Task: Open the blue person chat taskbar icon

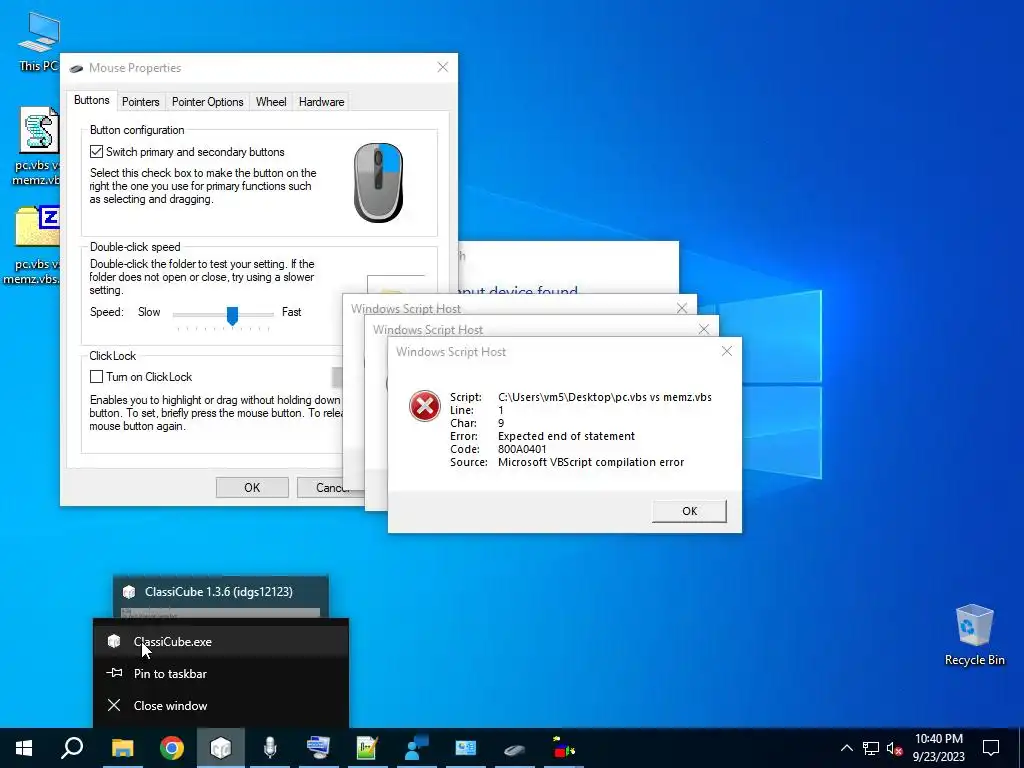Action: [417, 748]
